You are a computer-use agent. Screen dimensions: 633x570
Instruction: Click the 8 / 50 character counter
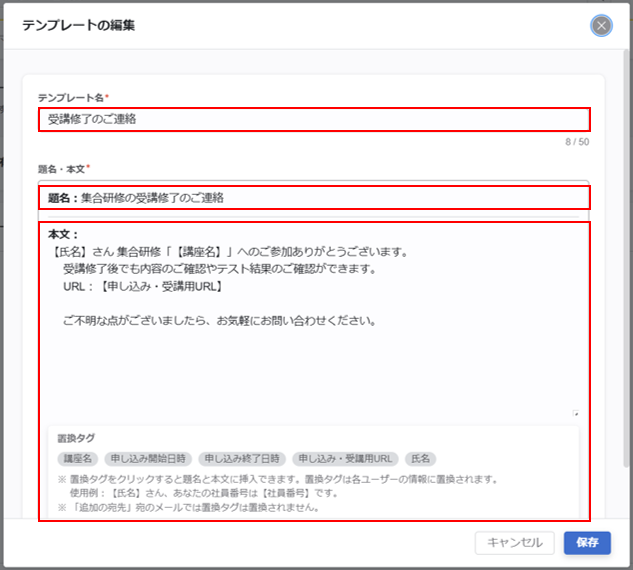(x=577, y=142)
